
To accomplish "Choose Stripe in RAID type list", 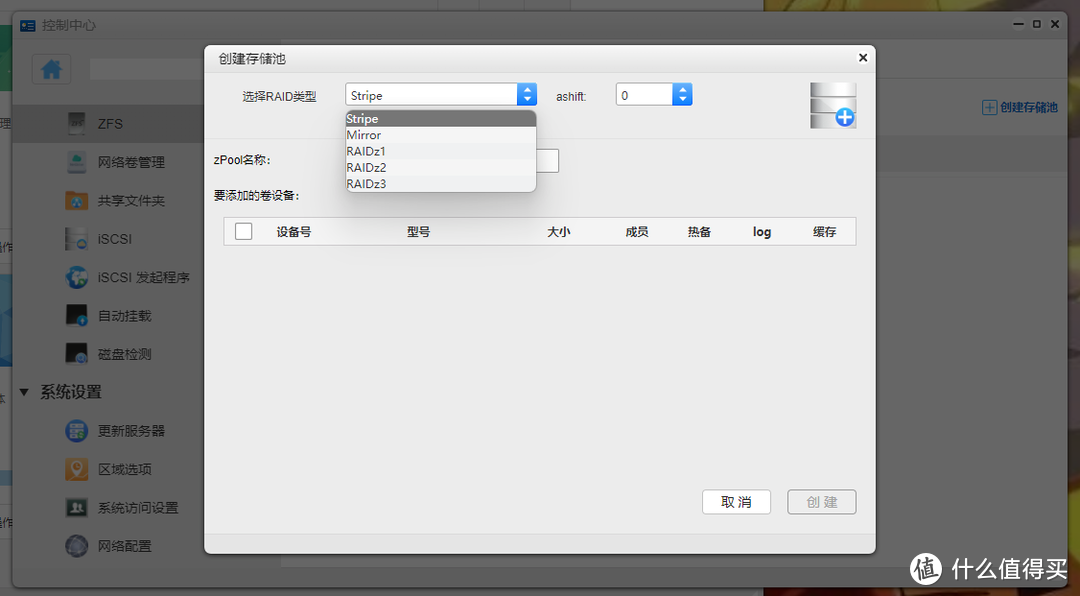I will click(x=441, y=119).
